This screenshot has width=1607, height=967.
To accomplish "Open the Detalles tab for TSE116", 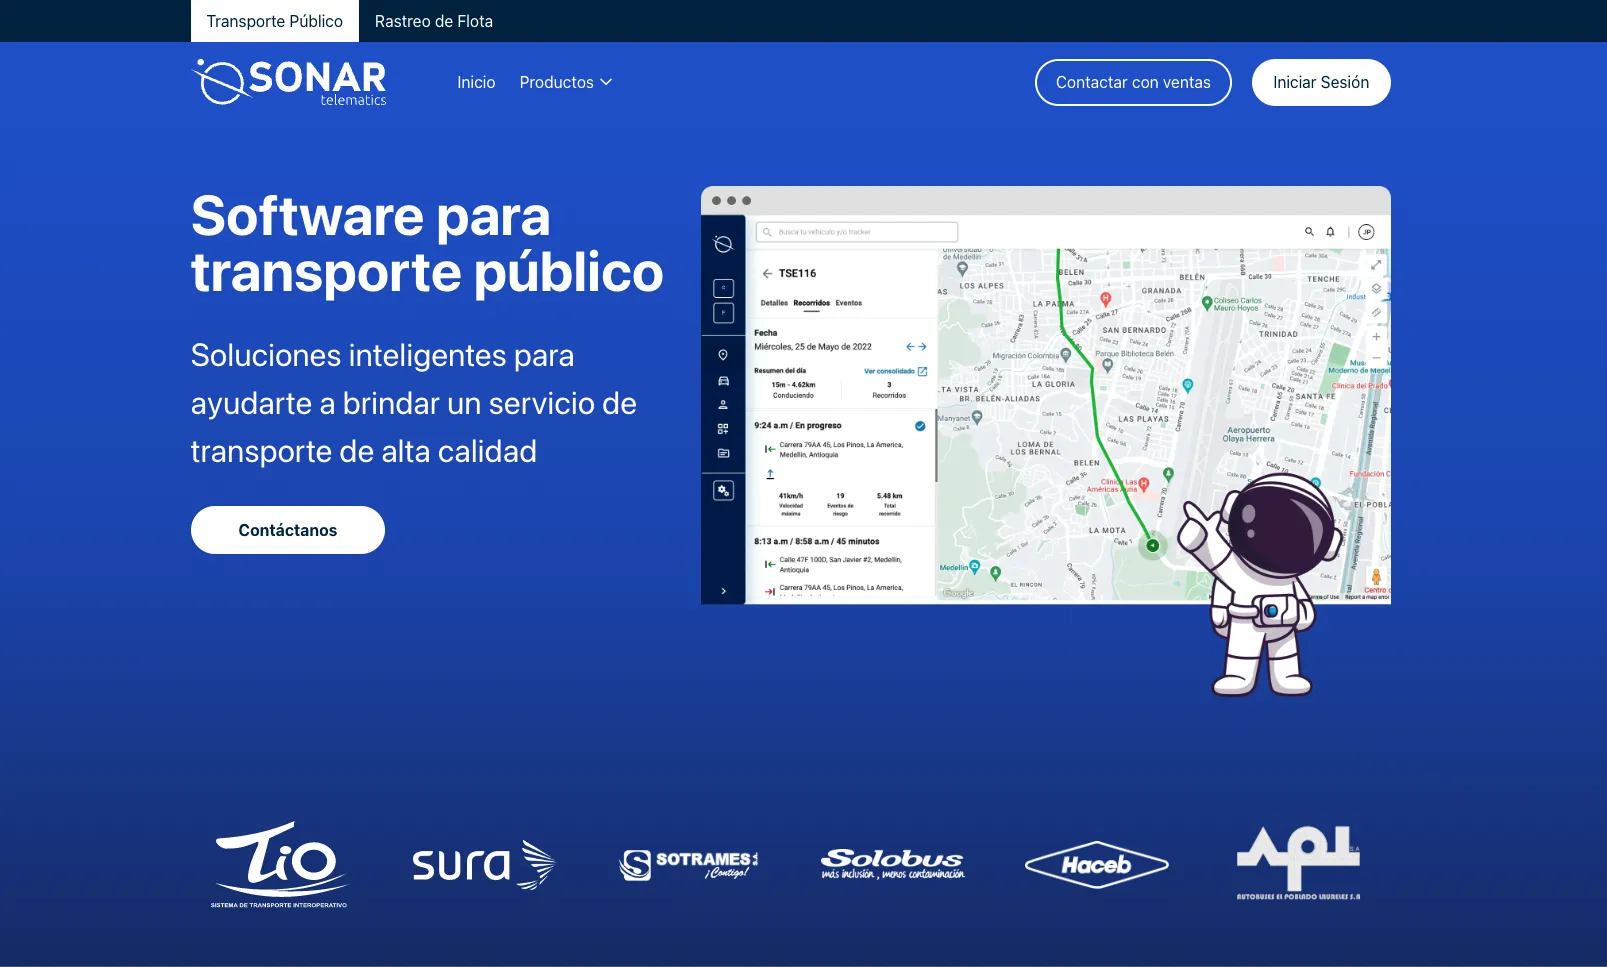I will click(x=774, y=303).
